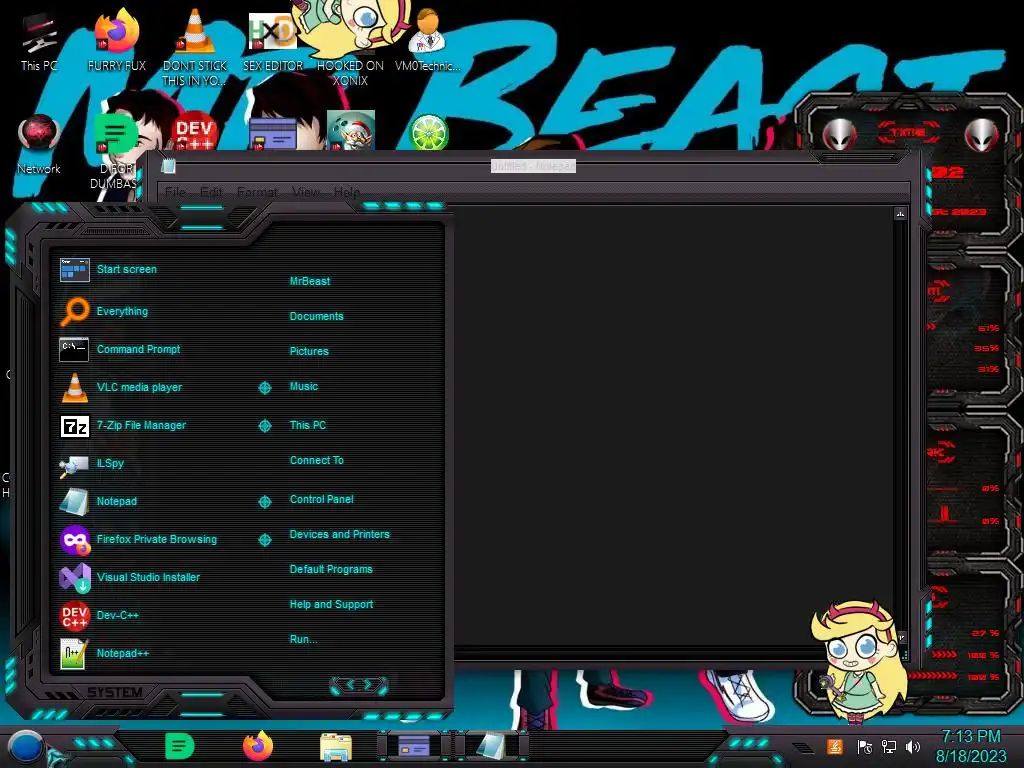
Task: Select VM0Technic doctor desktop icon
Action: [x=428, y=40]
